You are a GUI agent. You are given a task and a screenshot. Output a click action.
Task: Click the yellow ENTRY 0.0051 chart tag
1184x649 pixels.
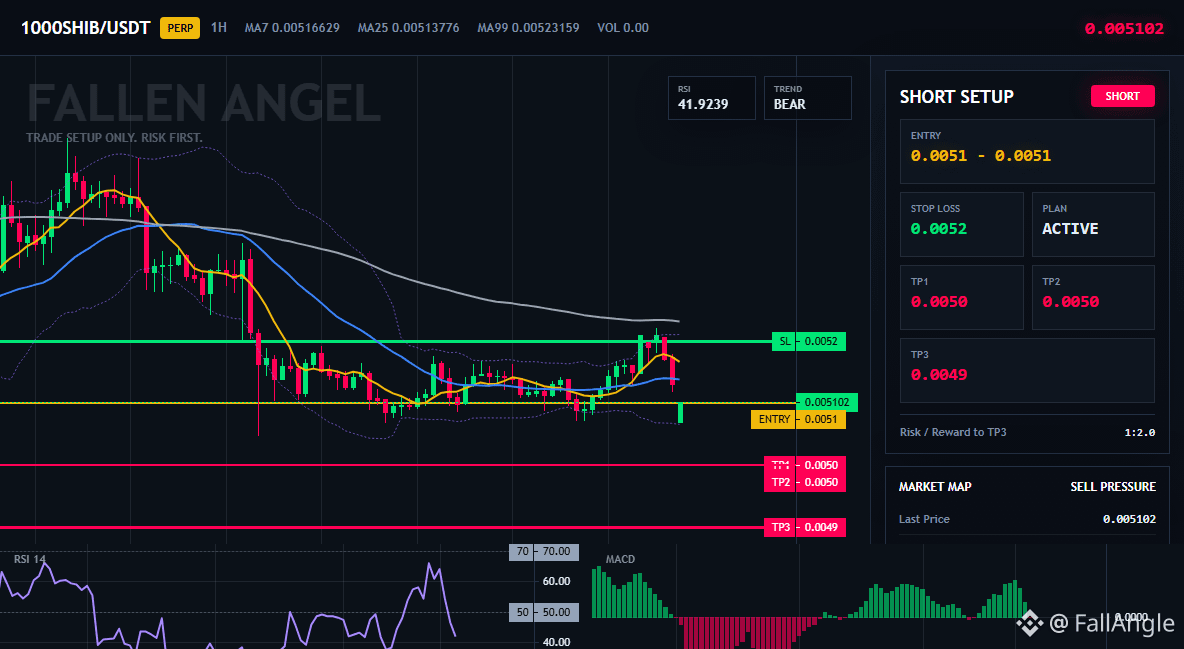(x=798, y=419)
